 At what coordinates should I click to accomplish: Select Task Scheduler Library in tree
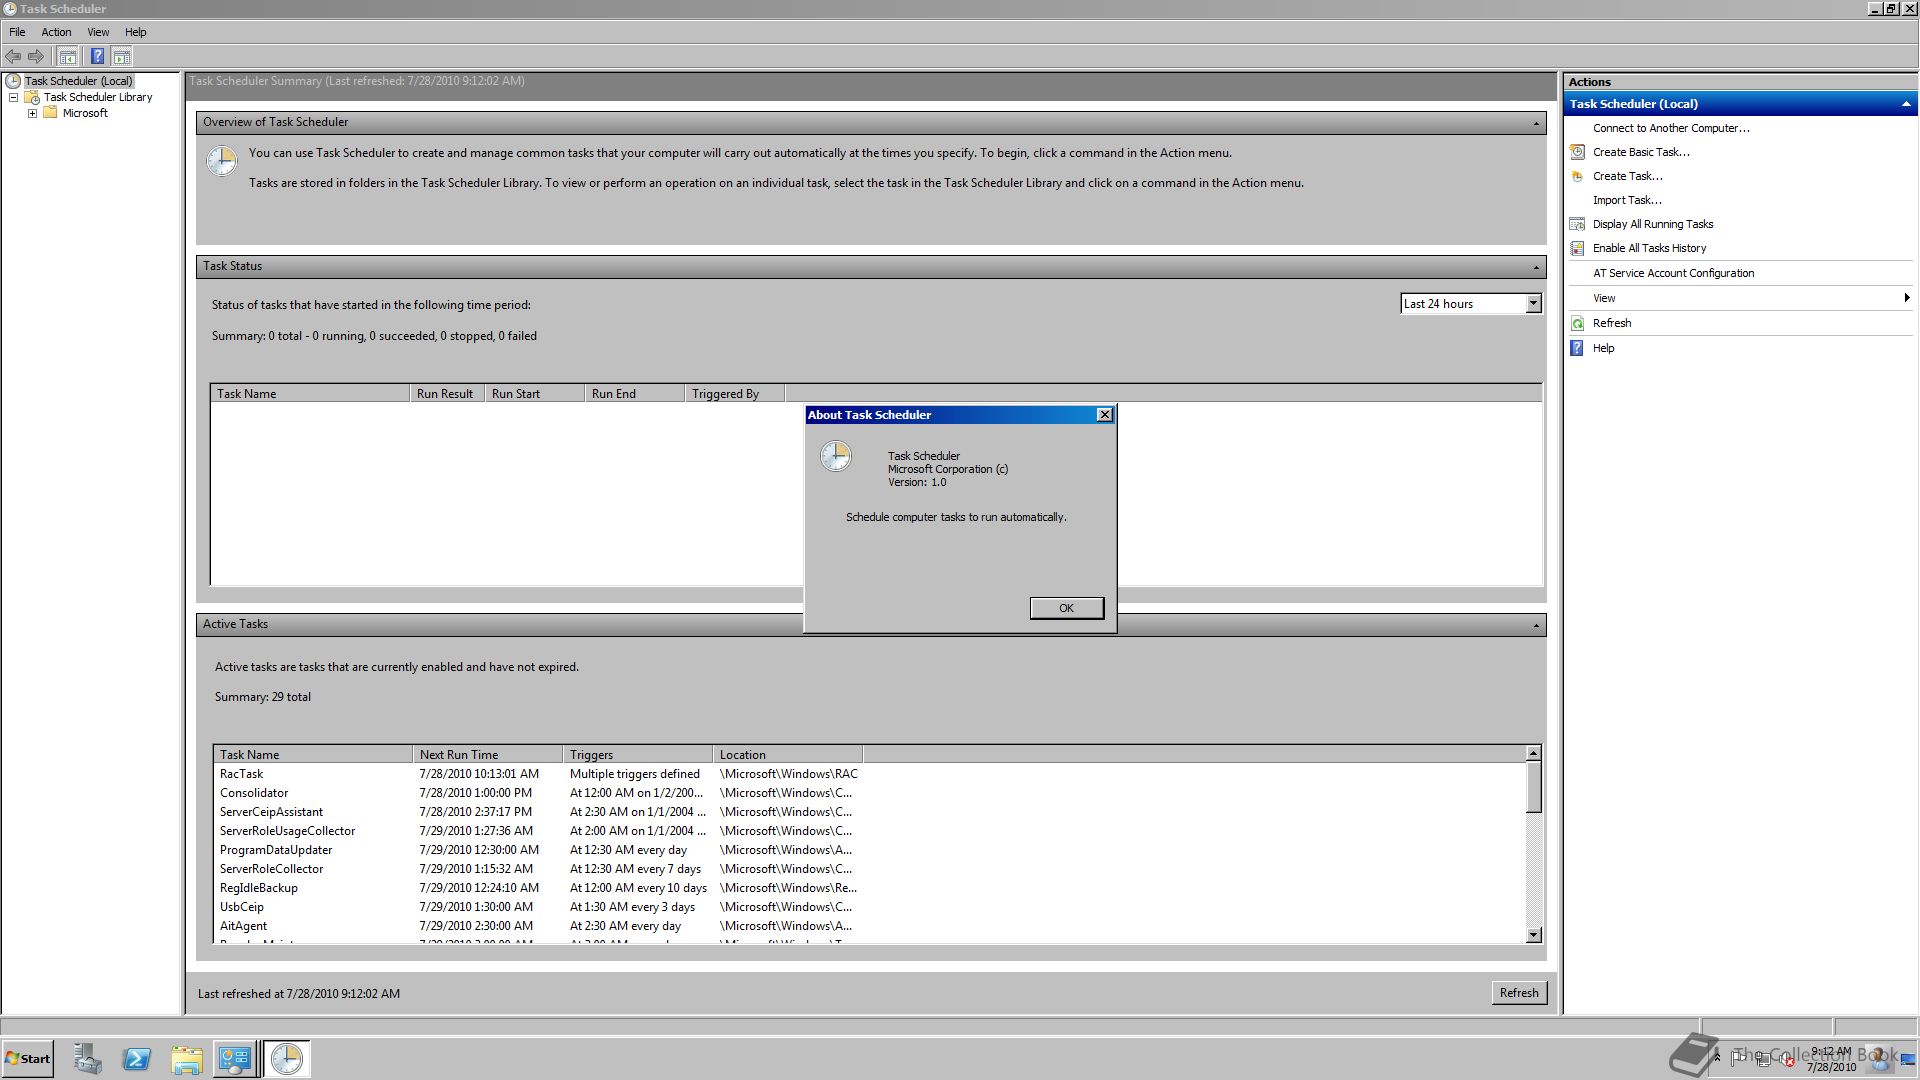pos(98,97)
